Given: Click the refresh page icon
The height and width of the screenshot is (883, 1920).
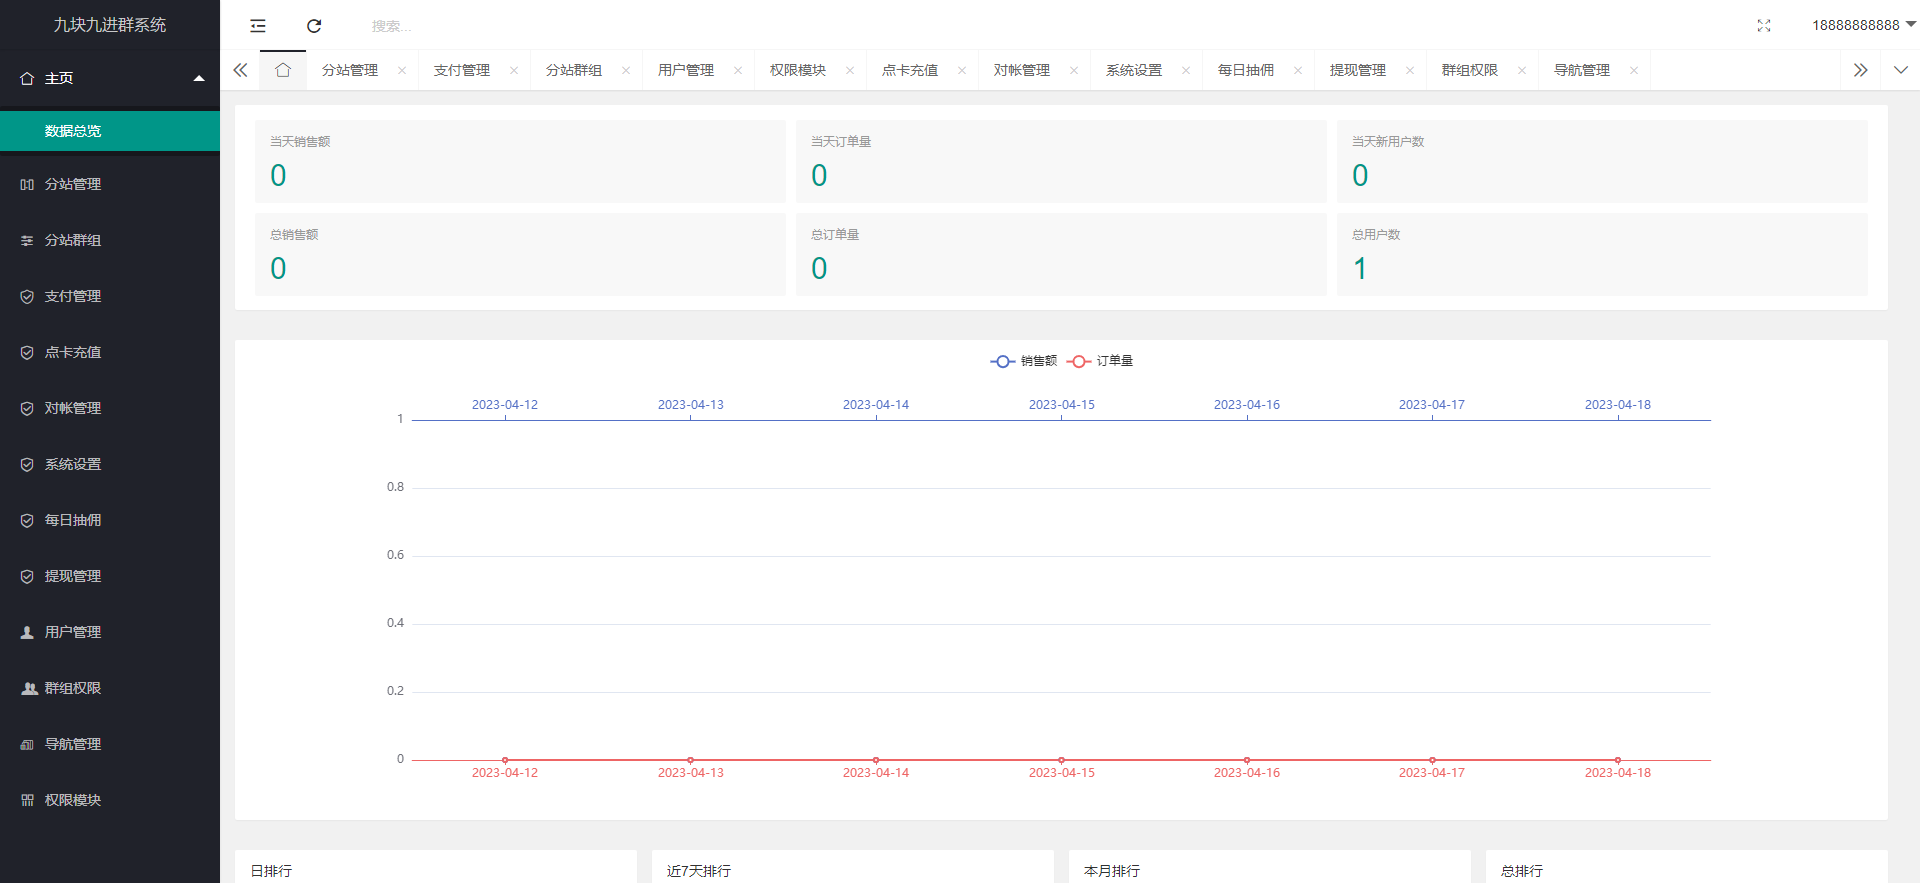Looking at the screenshot, I should point(314,26).
